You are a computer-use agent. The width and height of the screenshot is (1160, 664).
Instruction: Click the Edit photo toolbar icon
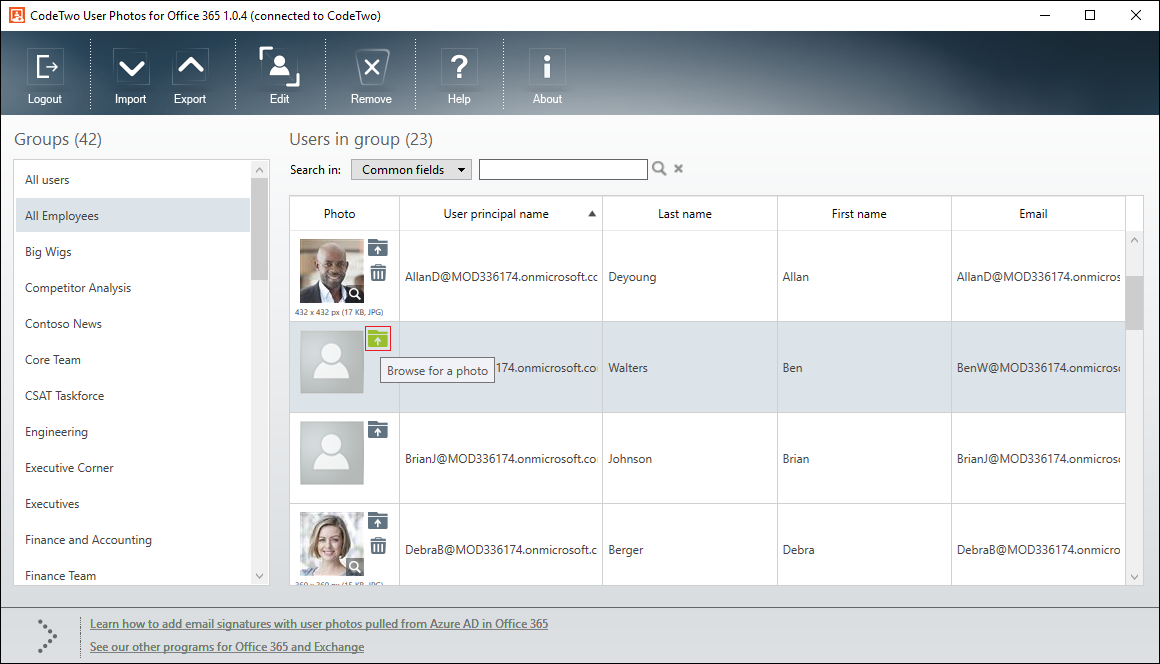[279, 67]
